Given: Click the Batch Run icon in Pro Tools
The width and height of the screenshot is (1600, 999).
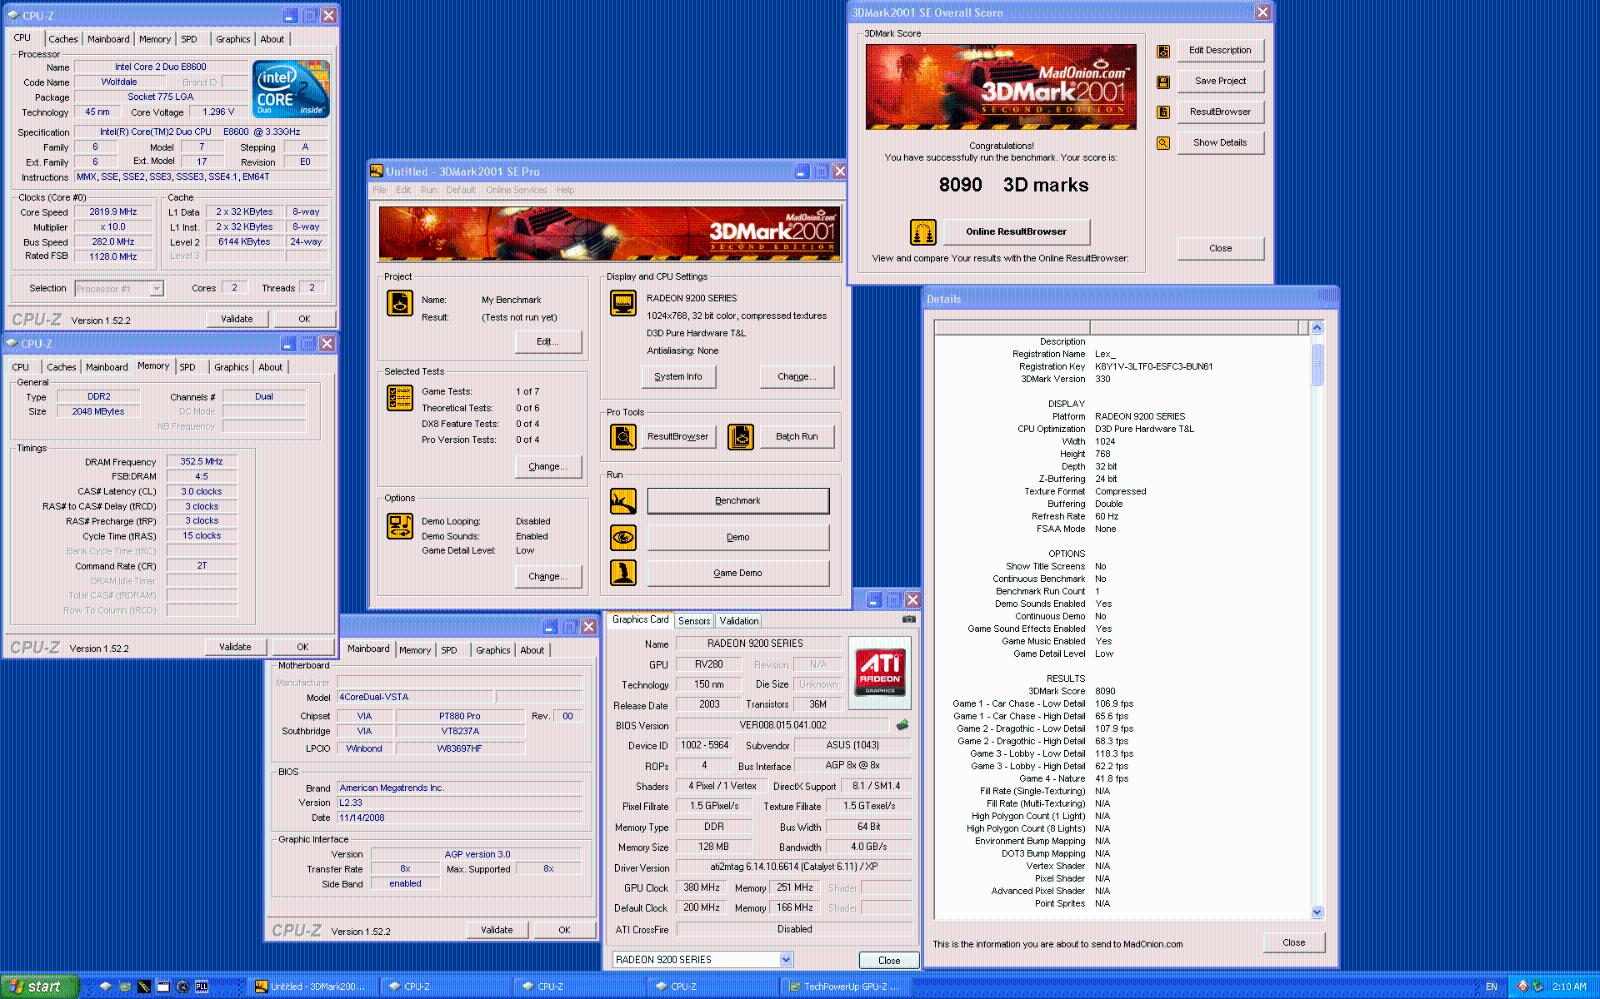Looking at the screenshot, I should point(741,437).
